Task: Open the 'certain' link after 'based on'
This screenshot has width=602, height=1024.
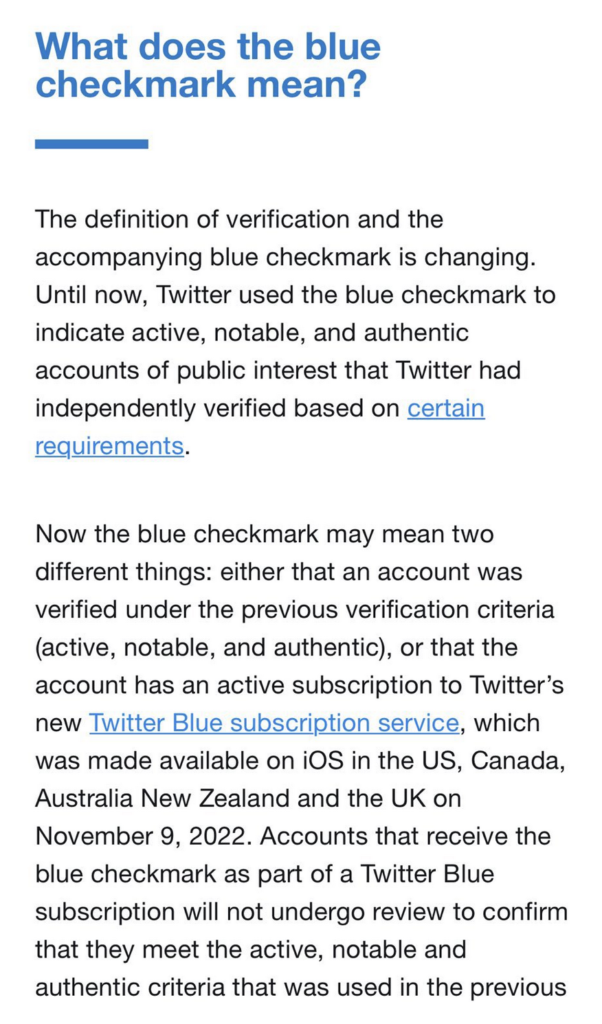Action: (x=446, y=408)
